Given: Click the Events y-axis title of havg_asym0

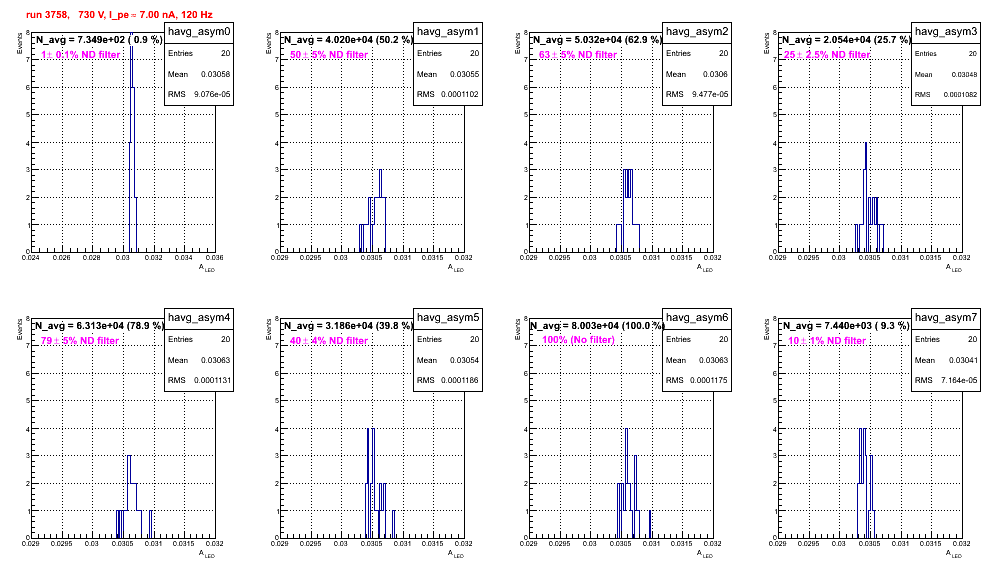Looking at the screenshot, I should [x=20, y=43].
